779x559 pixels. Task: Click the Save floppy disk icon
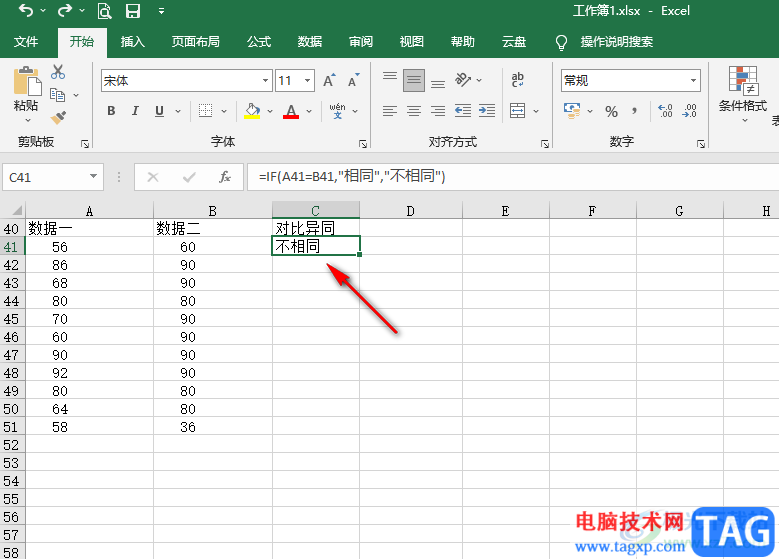(133, 10)
